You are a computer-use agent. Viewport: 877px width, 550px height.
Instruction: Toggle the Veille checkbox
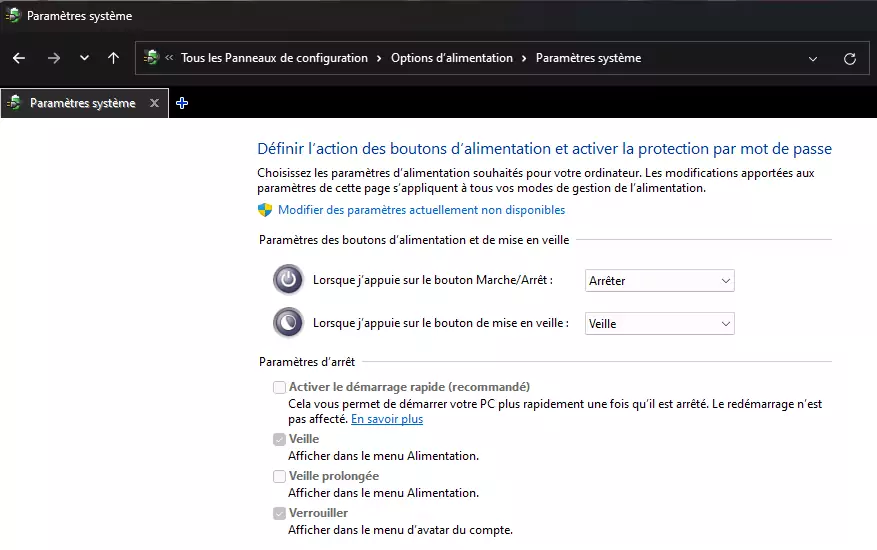click(x=279, y=439)
